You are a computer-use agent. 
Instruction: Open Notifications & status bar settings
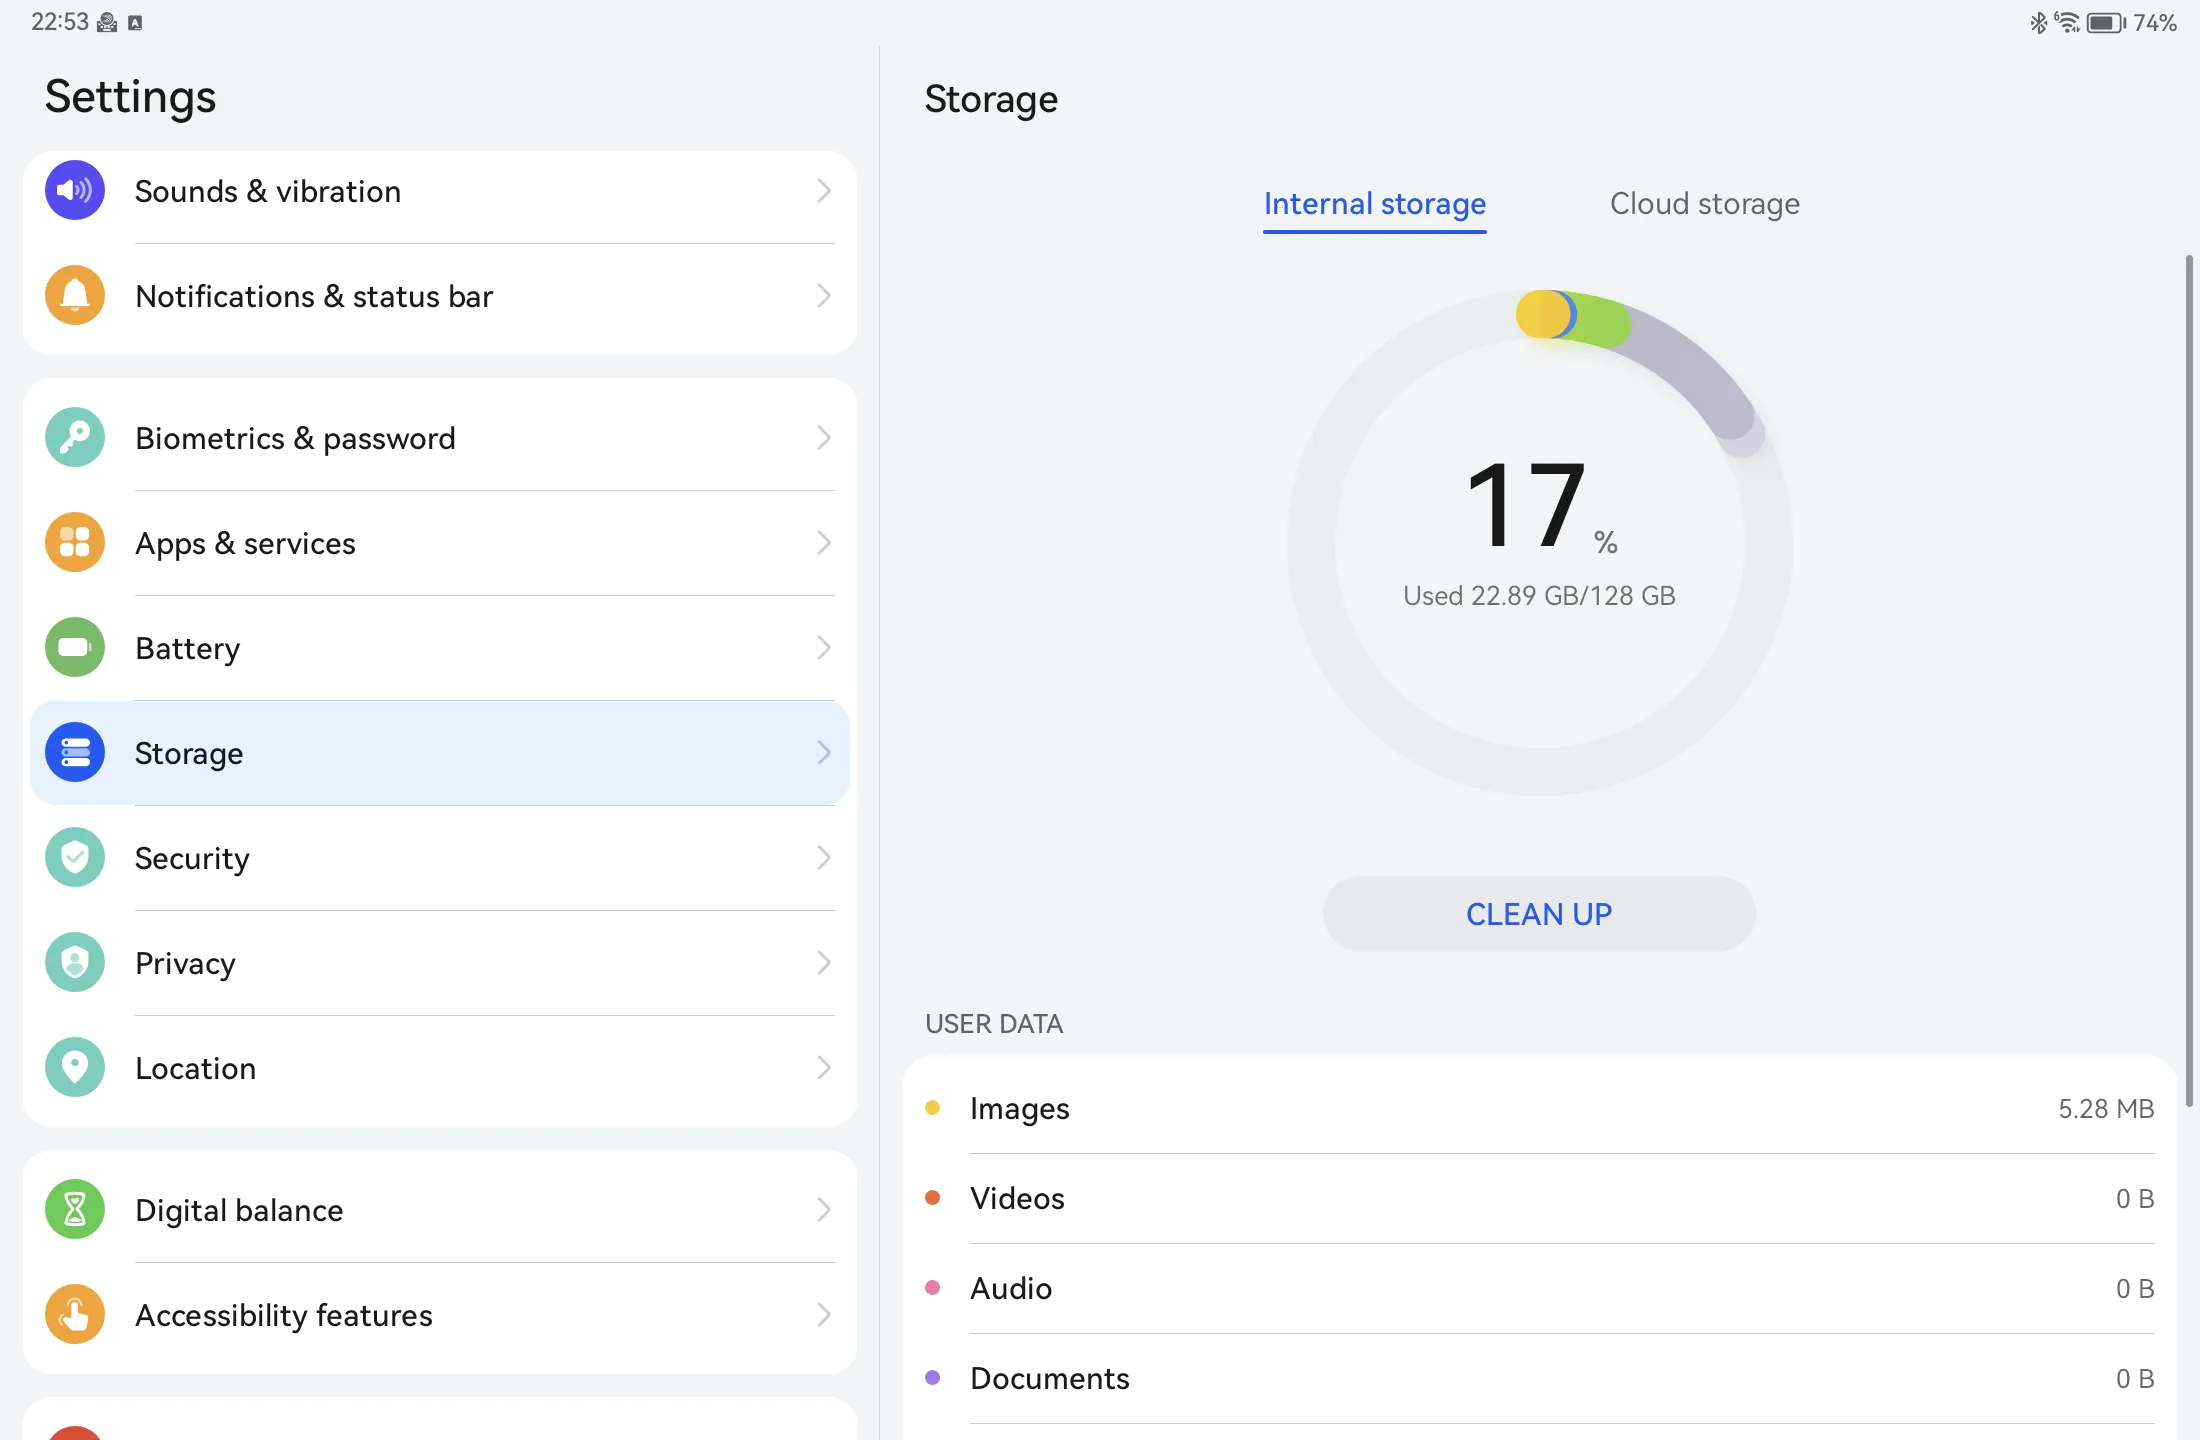(x=440, y=296)
